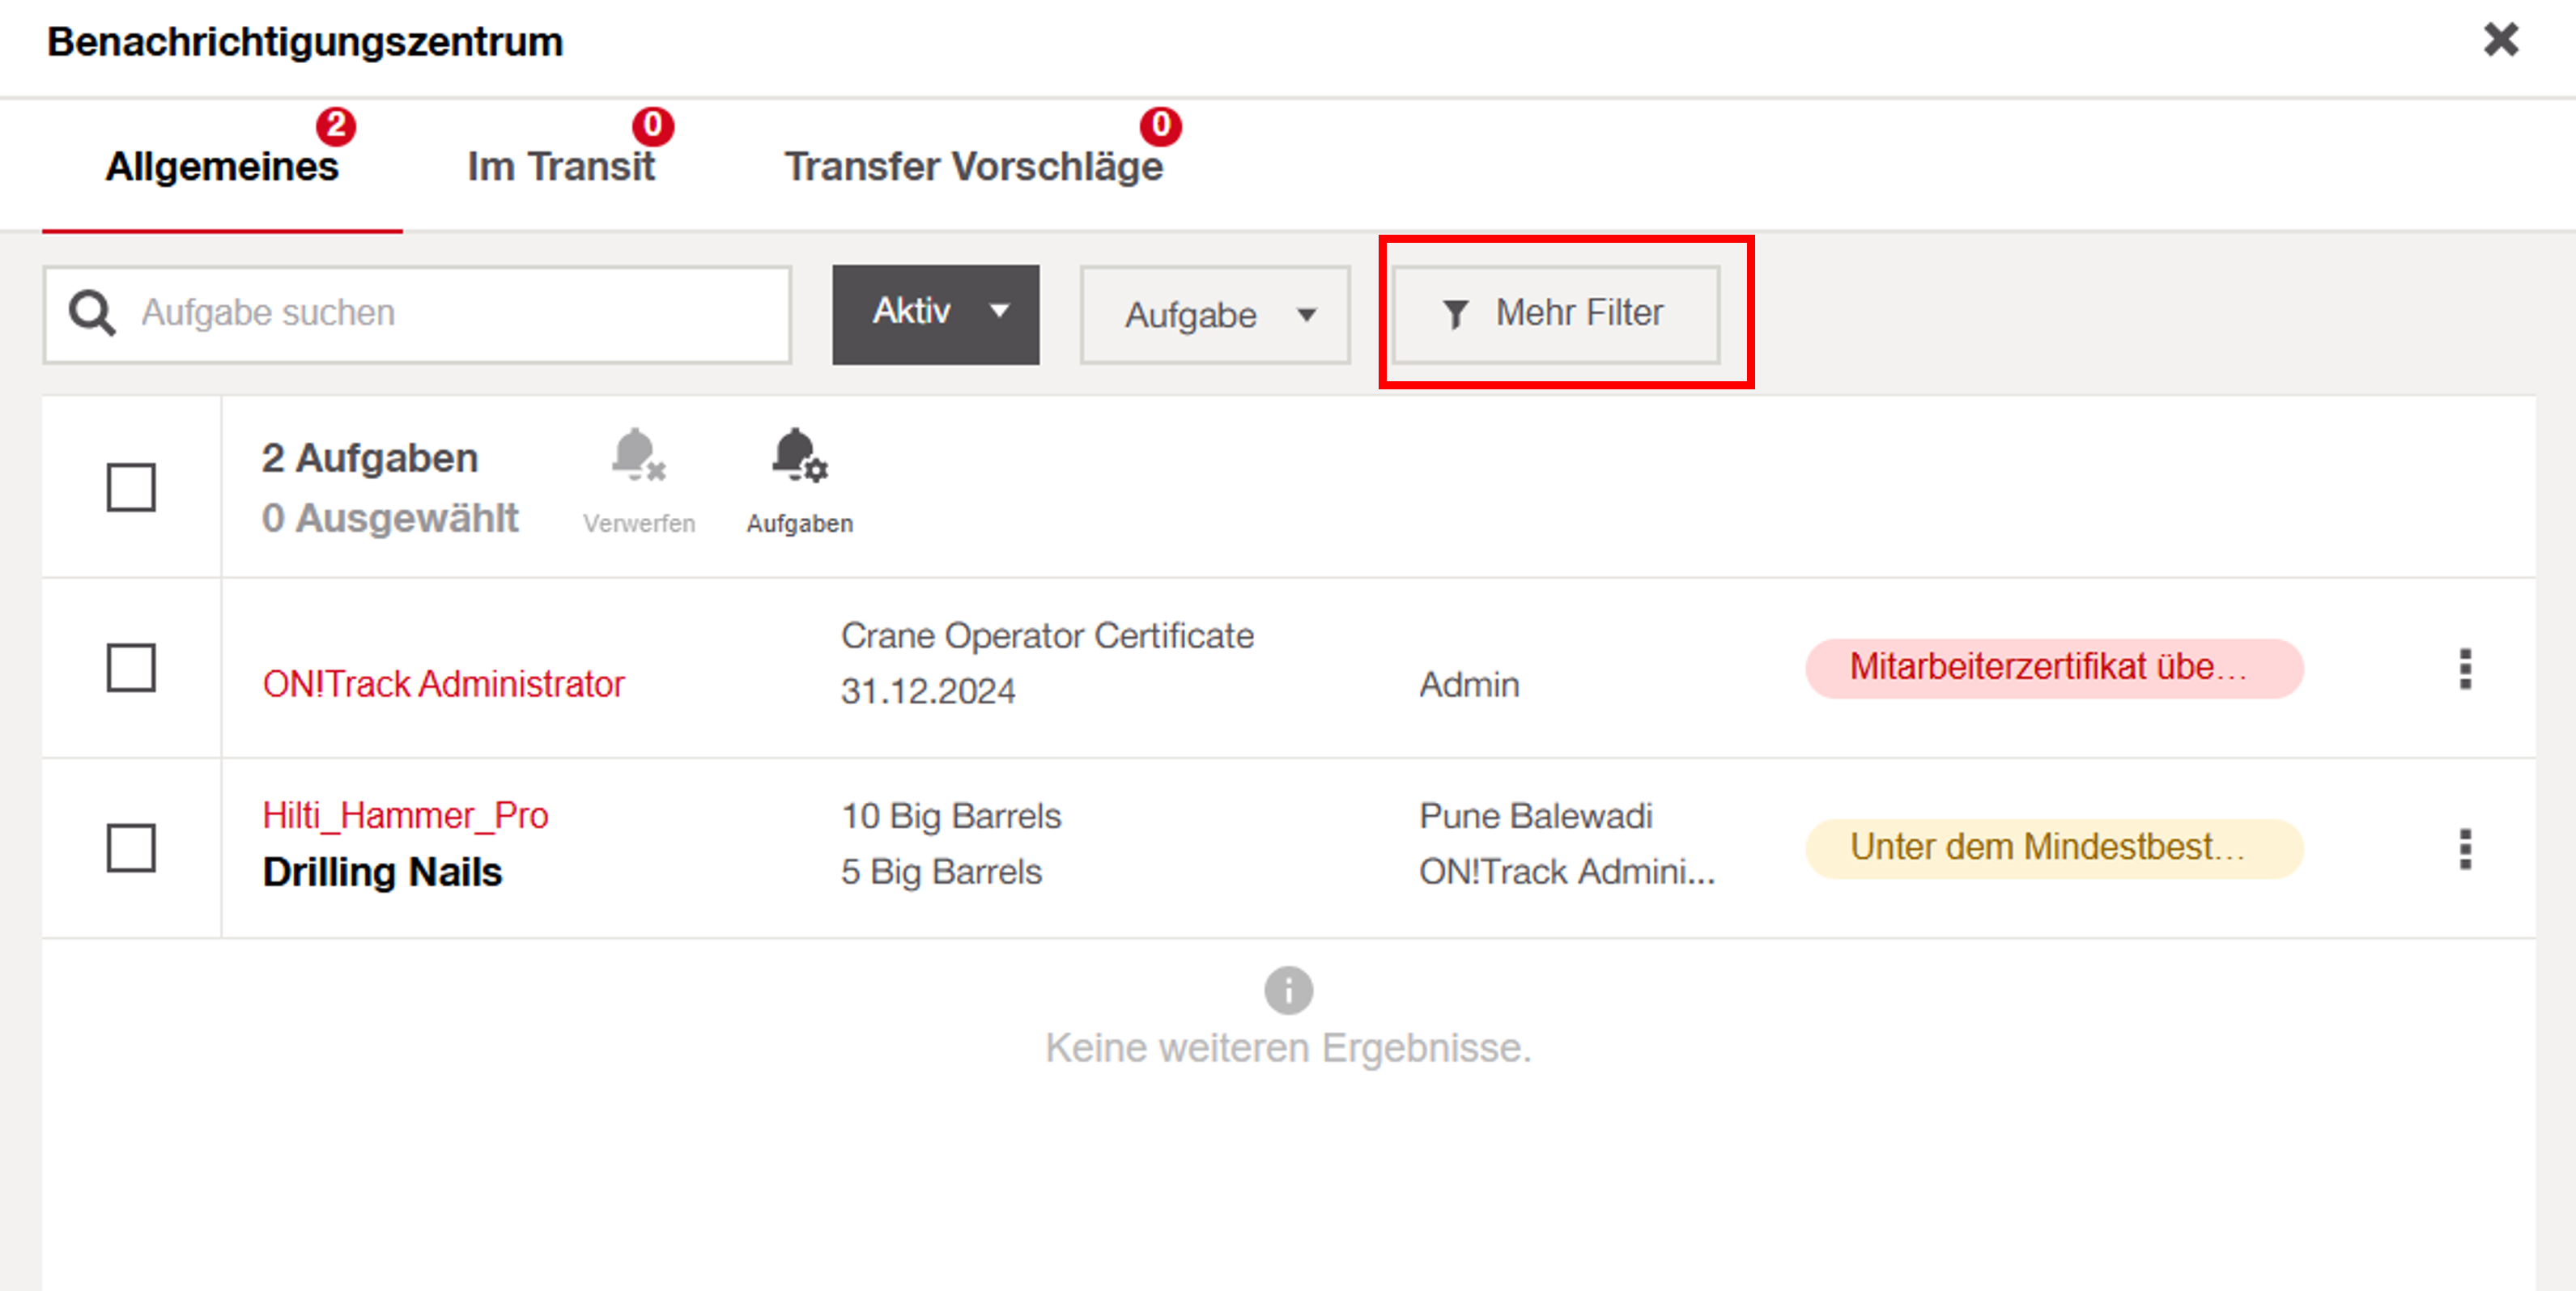Click the search magnifier icon

(91, 313)
